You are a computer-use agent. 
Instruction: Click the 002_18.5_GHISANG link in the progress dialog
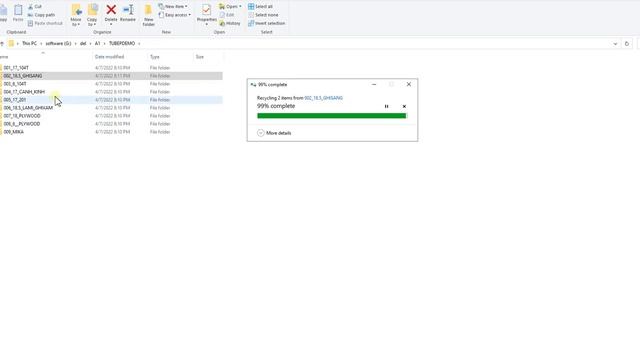(x=323, y=98)
